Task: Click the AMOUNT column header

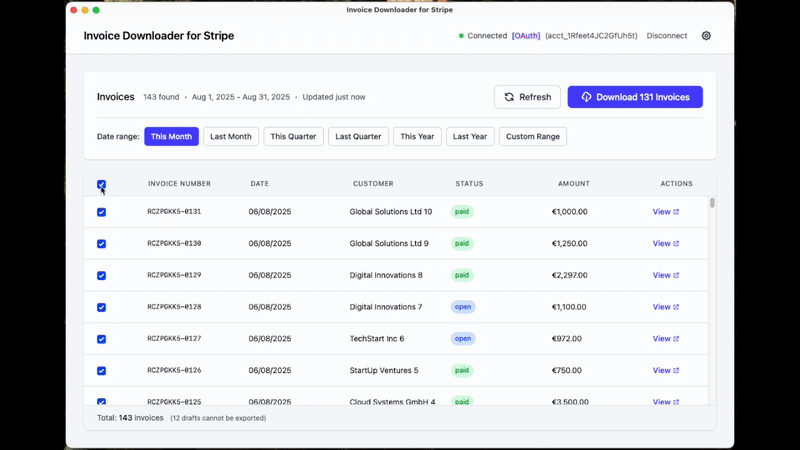Action: click(574, 184)
